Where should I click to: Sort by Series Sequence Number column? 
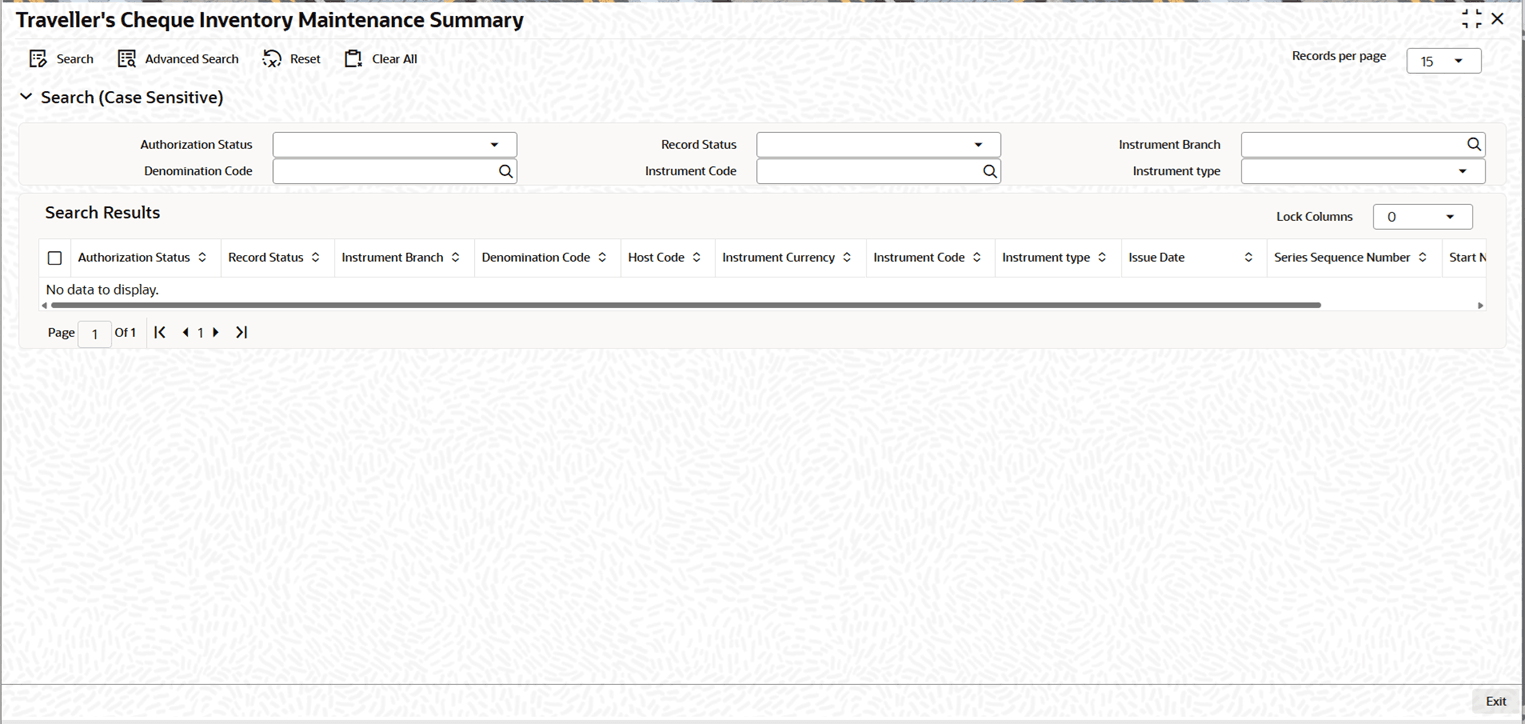(x=1422, y=258)
